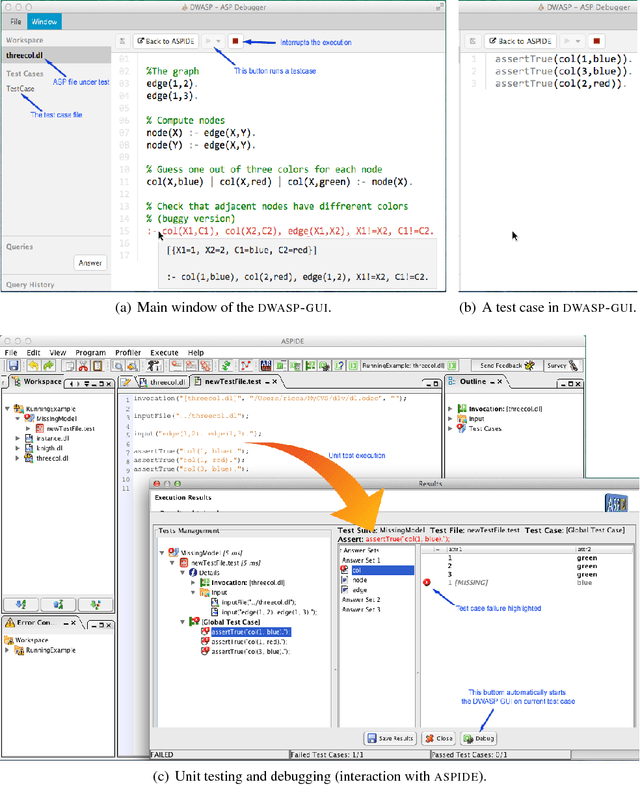Open the Window menu in DWASP
The width and height of the screenshot is (640, 807).
(x=44, y=22)
